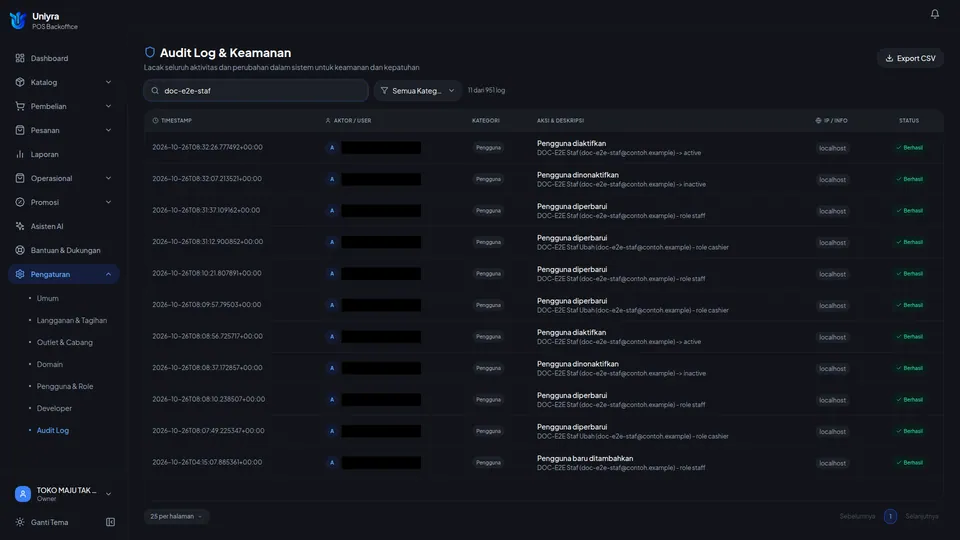The width and height of the screenshot is (960, 540).
Task: Click the IP / Info globe header icon
Action: click(x=818, y=121)
